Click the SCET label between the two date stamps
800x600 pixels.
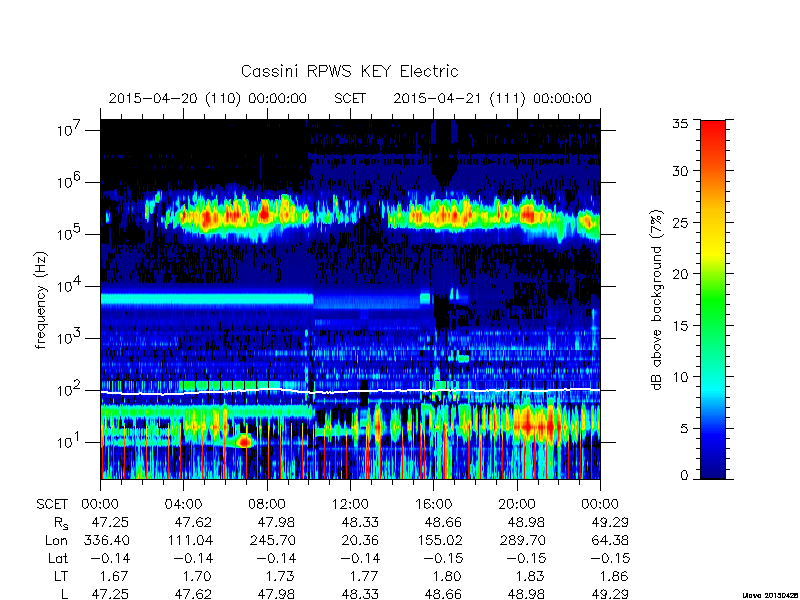(350, 98)
